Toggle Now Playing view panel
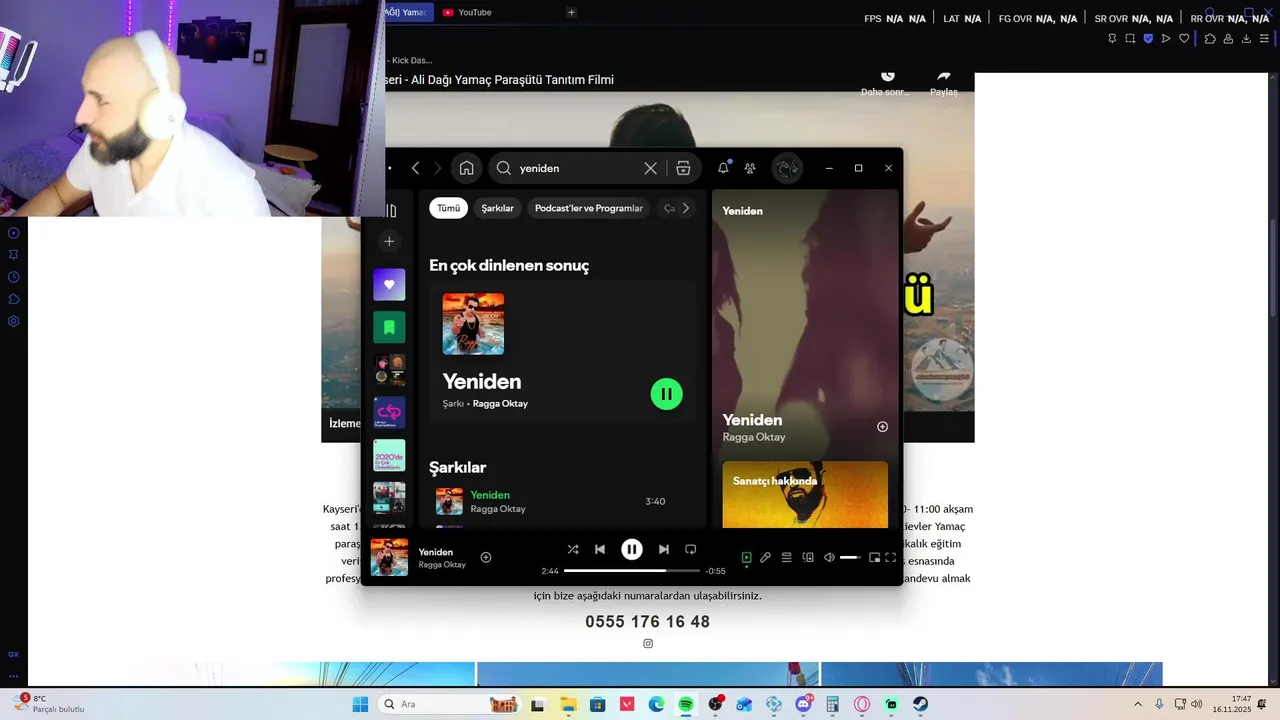Image resolution: width=1280 pixels, height=720 pixels. point(746,557)
